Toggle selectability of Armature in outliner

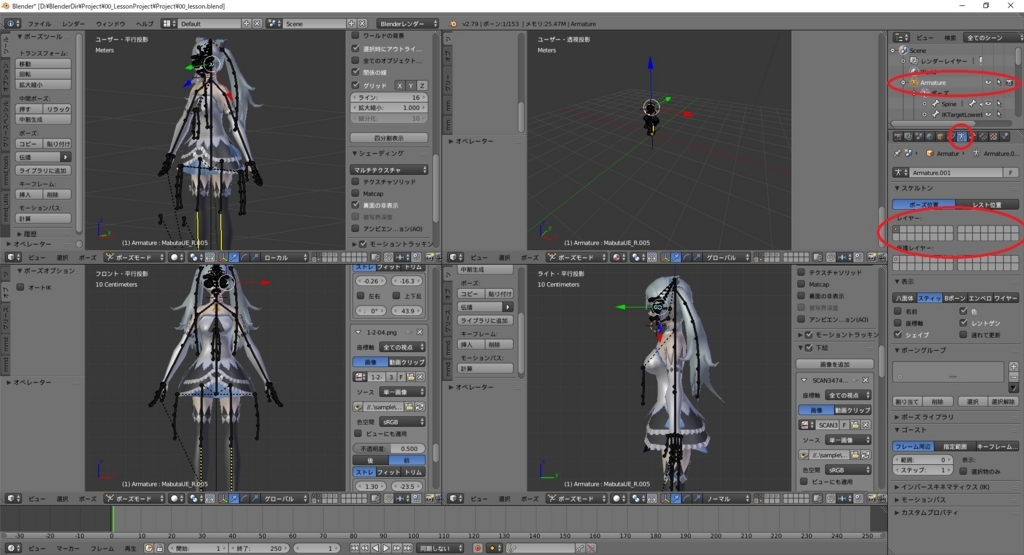tap(999, 82)
